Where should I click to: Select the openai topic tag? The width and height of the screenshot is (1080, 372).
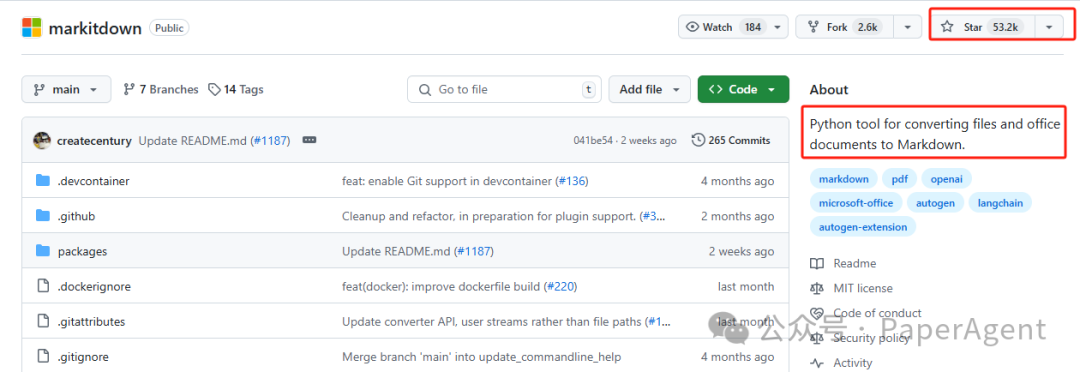click(x=946, y=179)
